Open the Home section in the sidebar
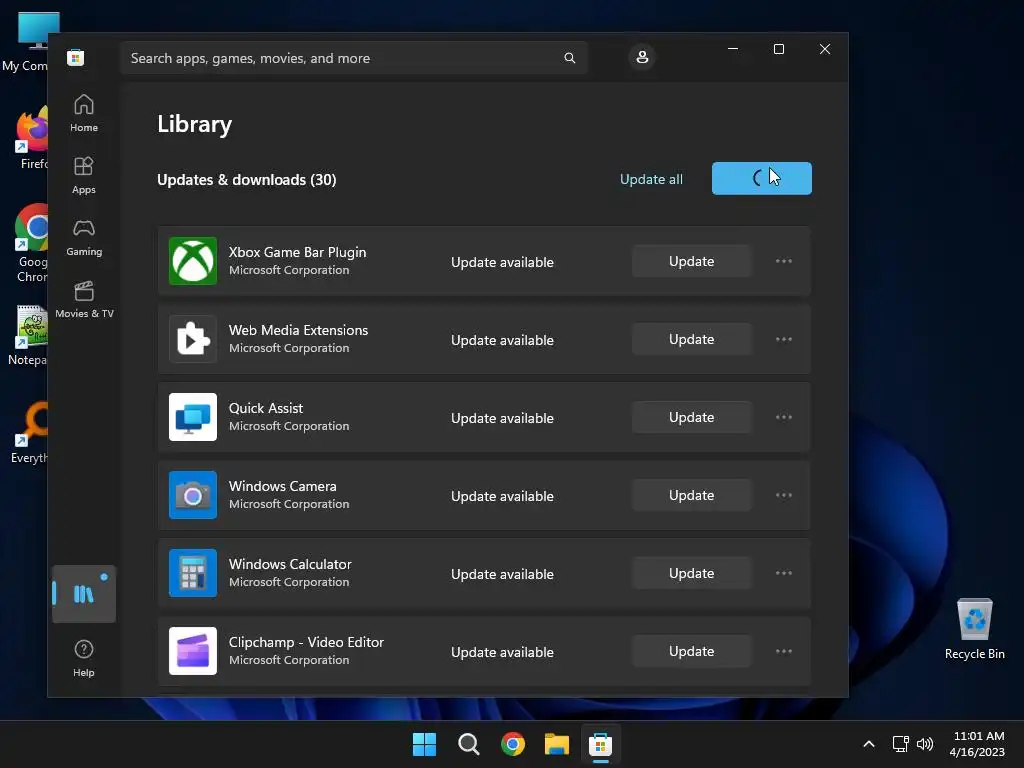This screenshot has width=1024, height=768. (84, 113)
